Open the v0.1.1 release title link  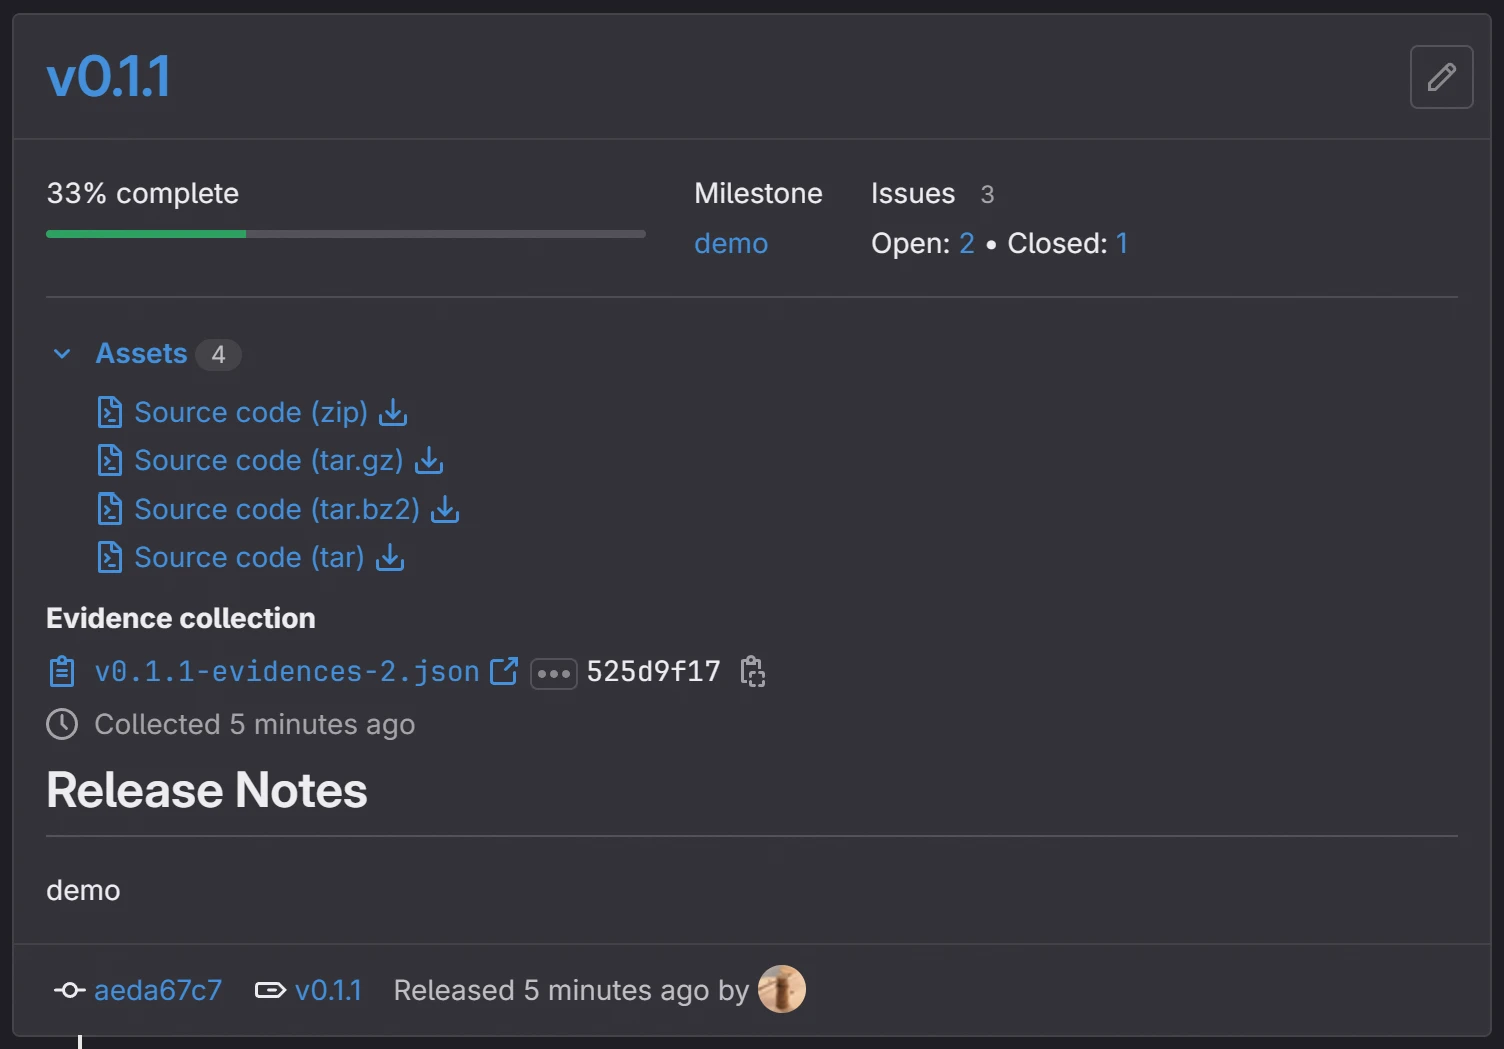pyautogui.click(x=109, y=77)
